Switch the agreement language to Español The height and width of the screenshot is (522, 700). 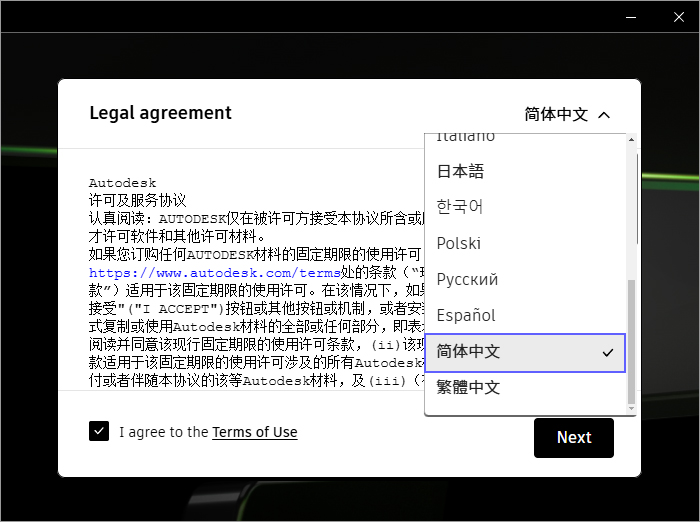[525, 315]
